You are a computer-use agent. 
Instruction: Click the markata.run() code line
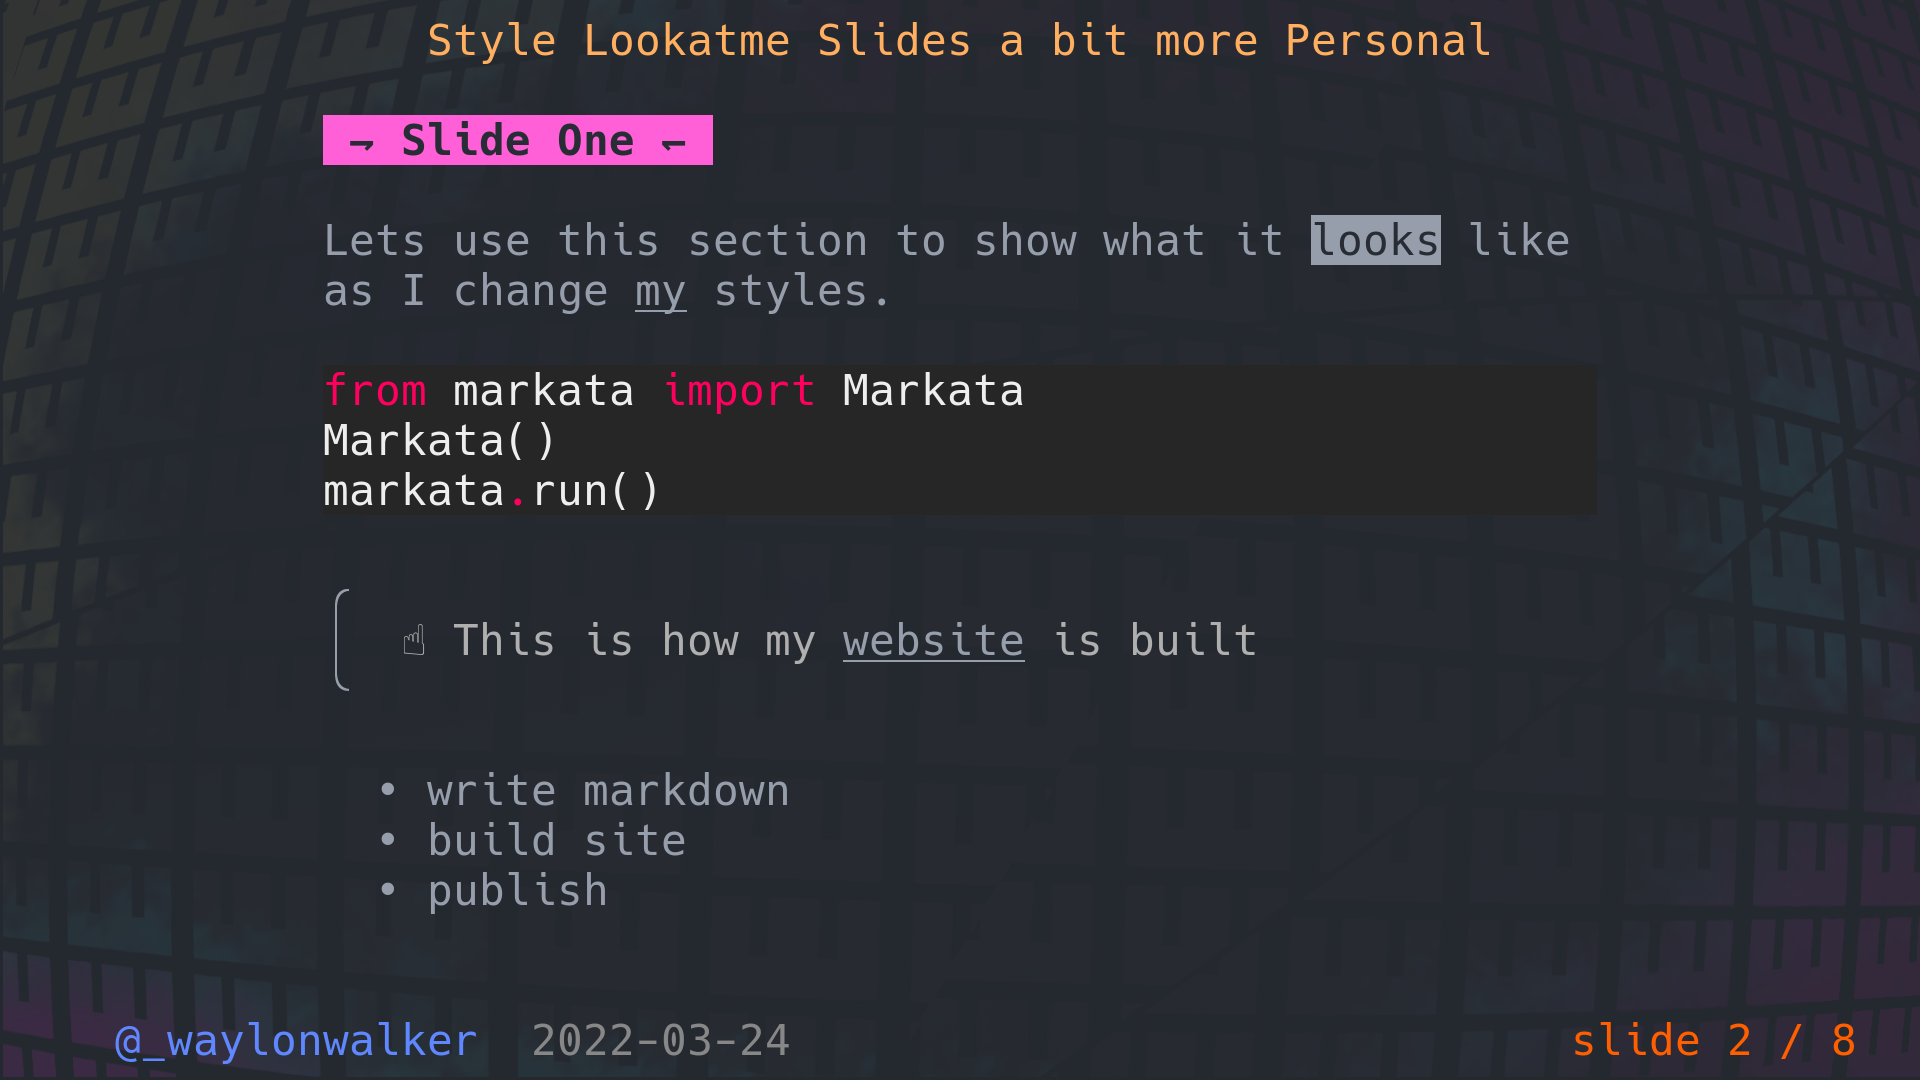491,490
